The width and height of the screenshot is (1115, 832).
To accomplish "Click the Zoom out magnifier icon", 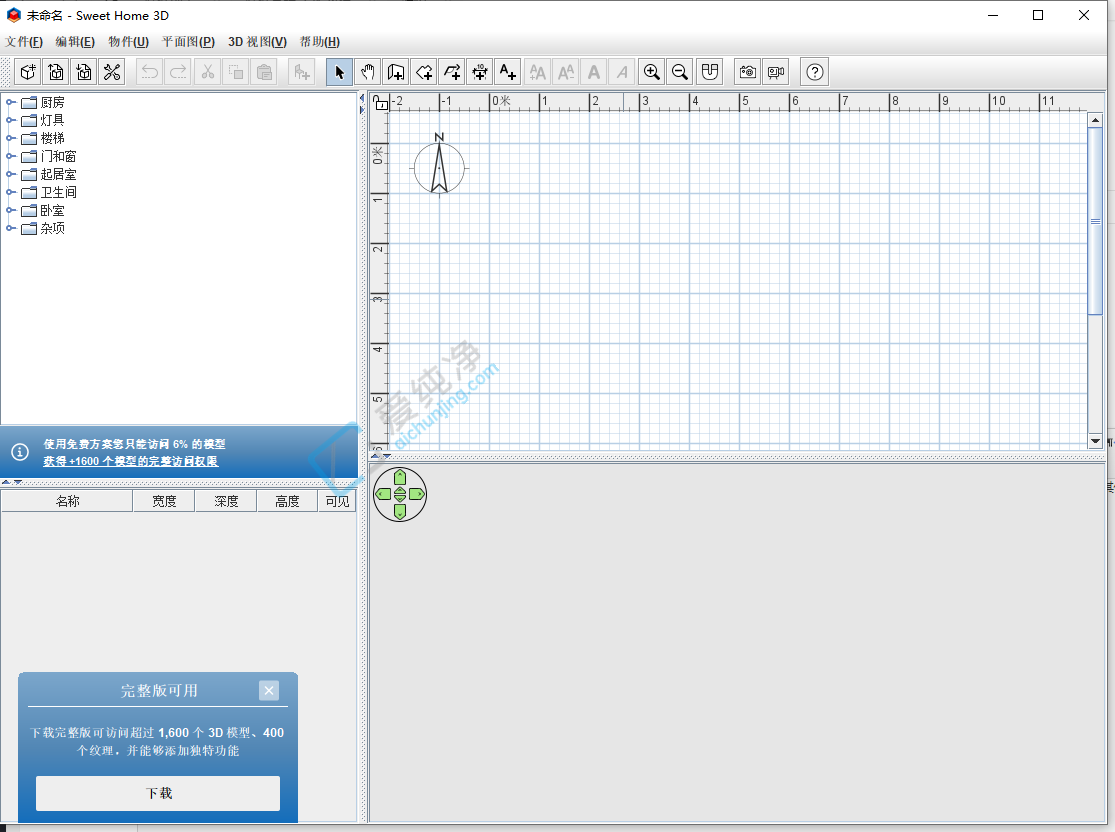I will pyautogui.click(x=680, y=72).
